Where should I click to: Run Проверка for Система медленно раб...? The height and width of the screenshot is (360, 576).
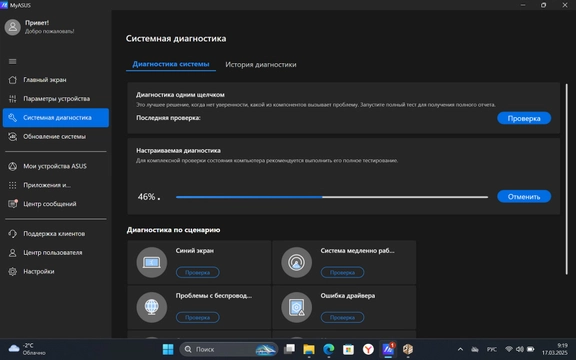[x=342, y=273]
